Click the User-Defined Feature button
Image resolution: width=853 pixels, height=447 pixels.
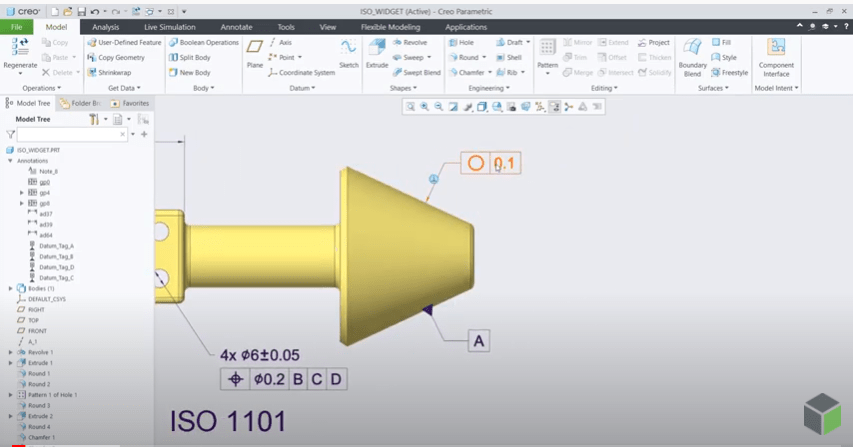[x=124, y=43]
